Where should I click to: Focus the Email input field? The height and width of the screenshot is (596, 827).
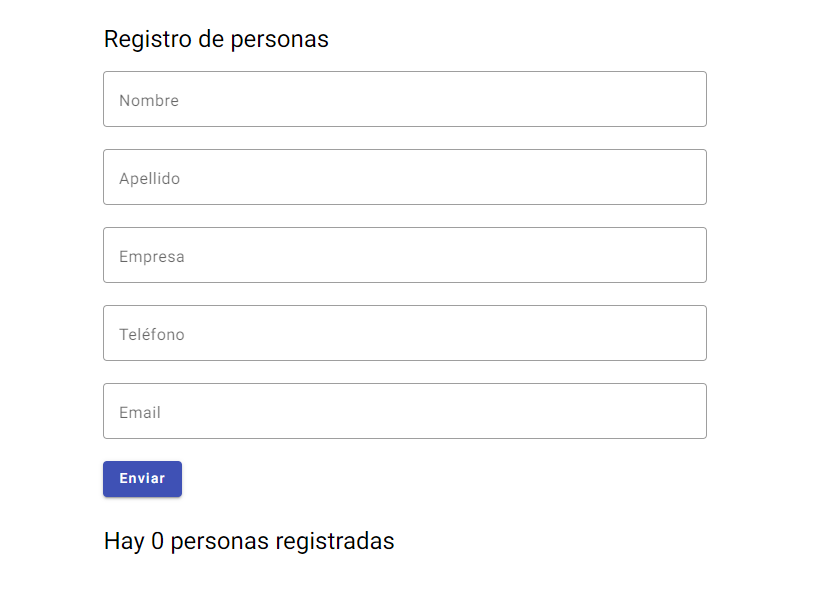click(x=404, y=411)
